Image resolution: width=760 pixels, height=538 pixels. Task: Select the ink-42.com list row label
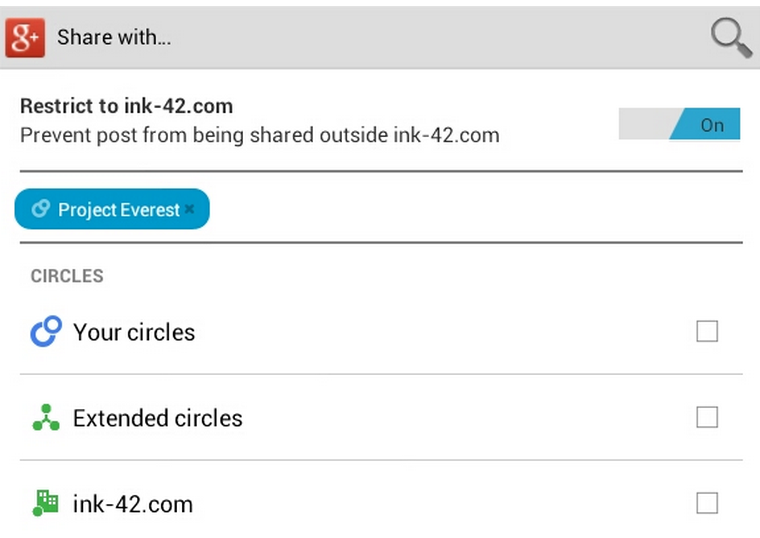pyautogui.click(x=133, y=504)
